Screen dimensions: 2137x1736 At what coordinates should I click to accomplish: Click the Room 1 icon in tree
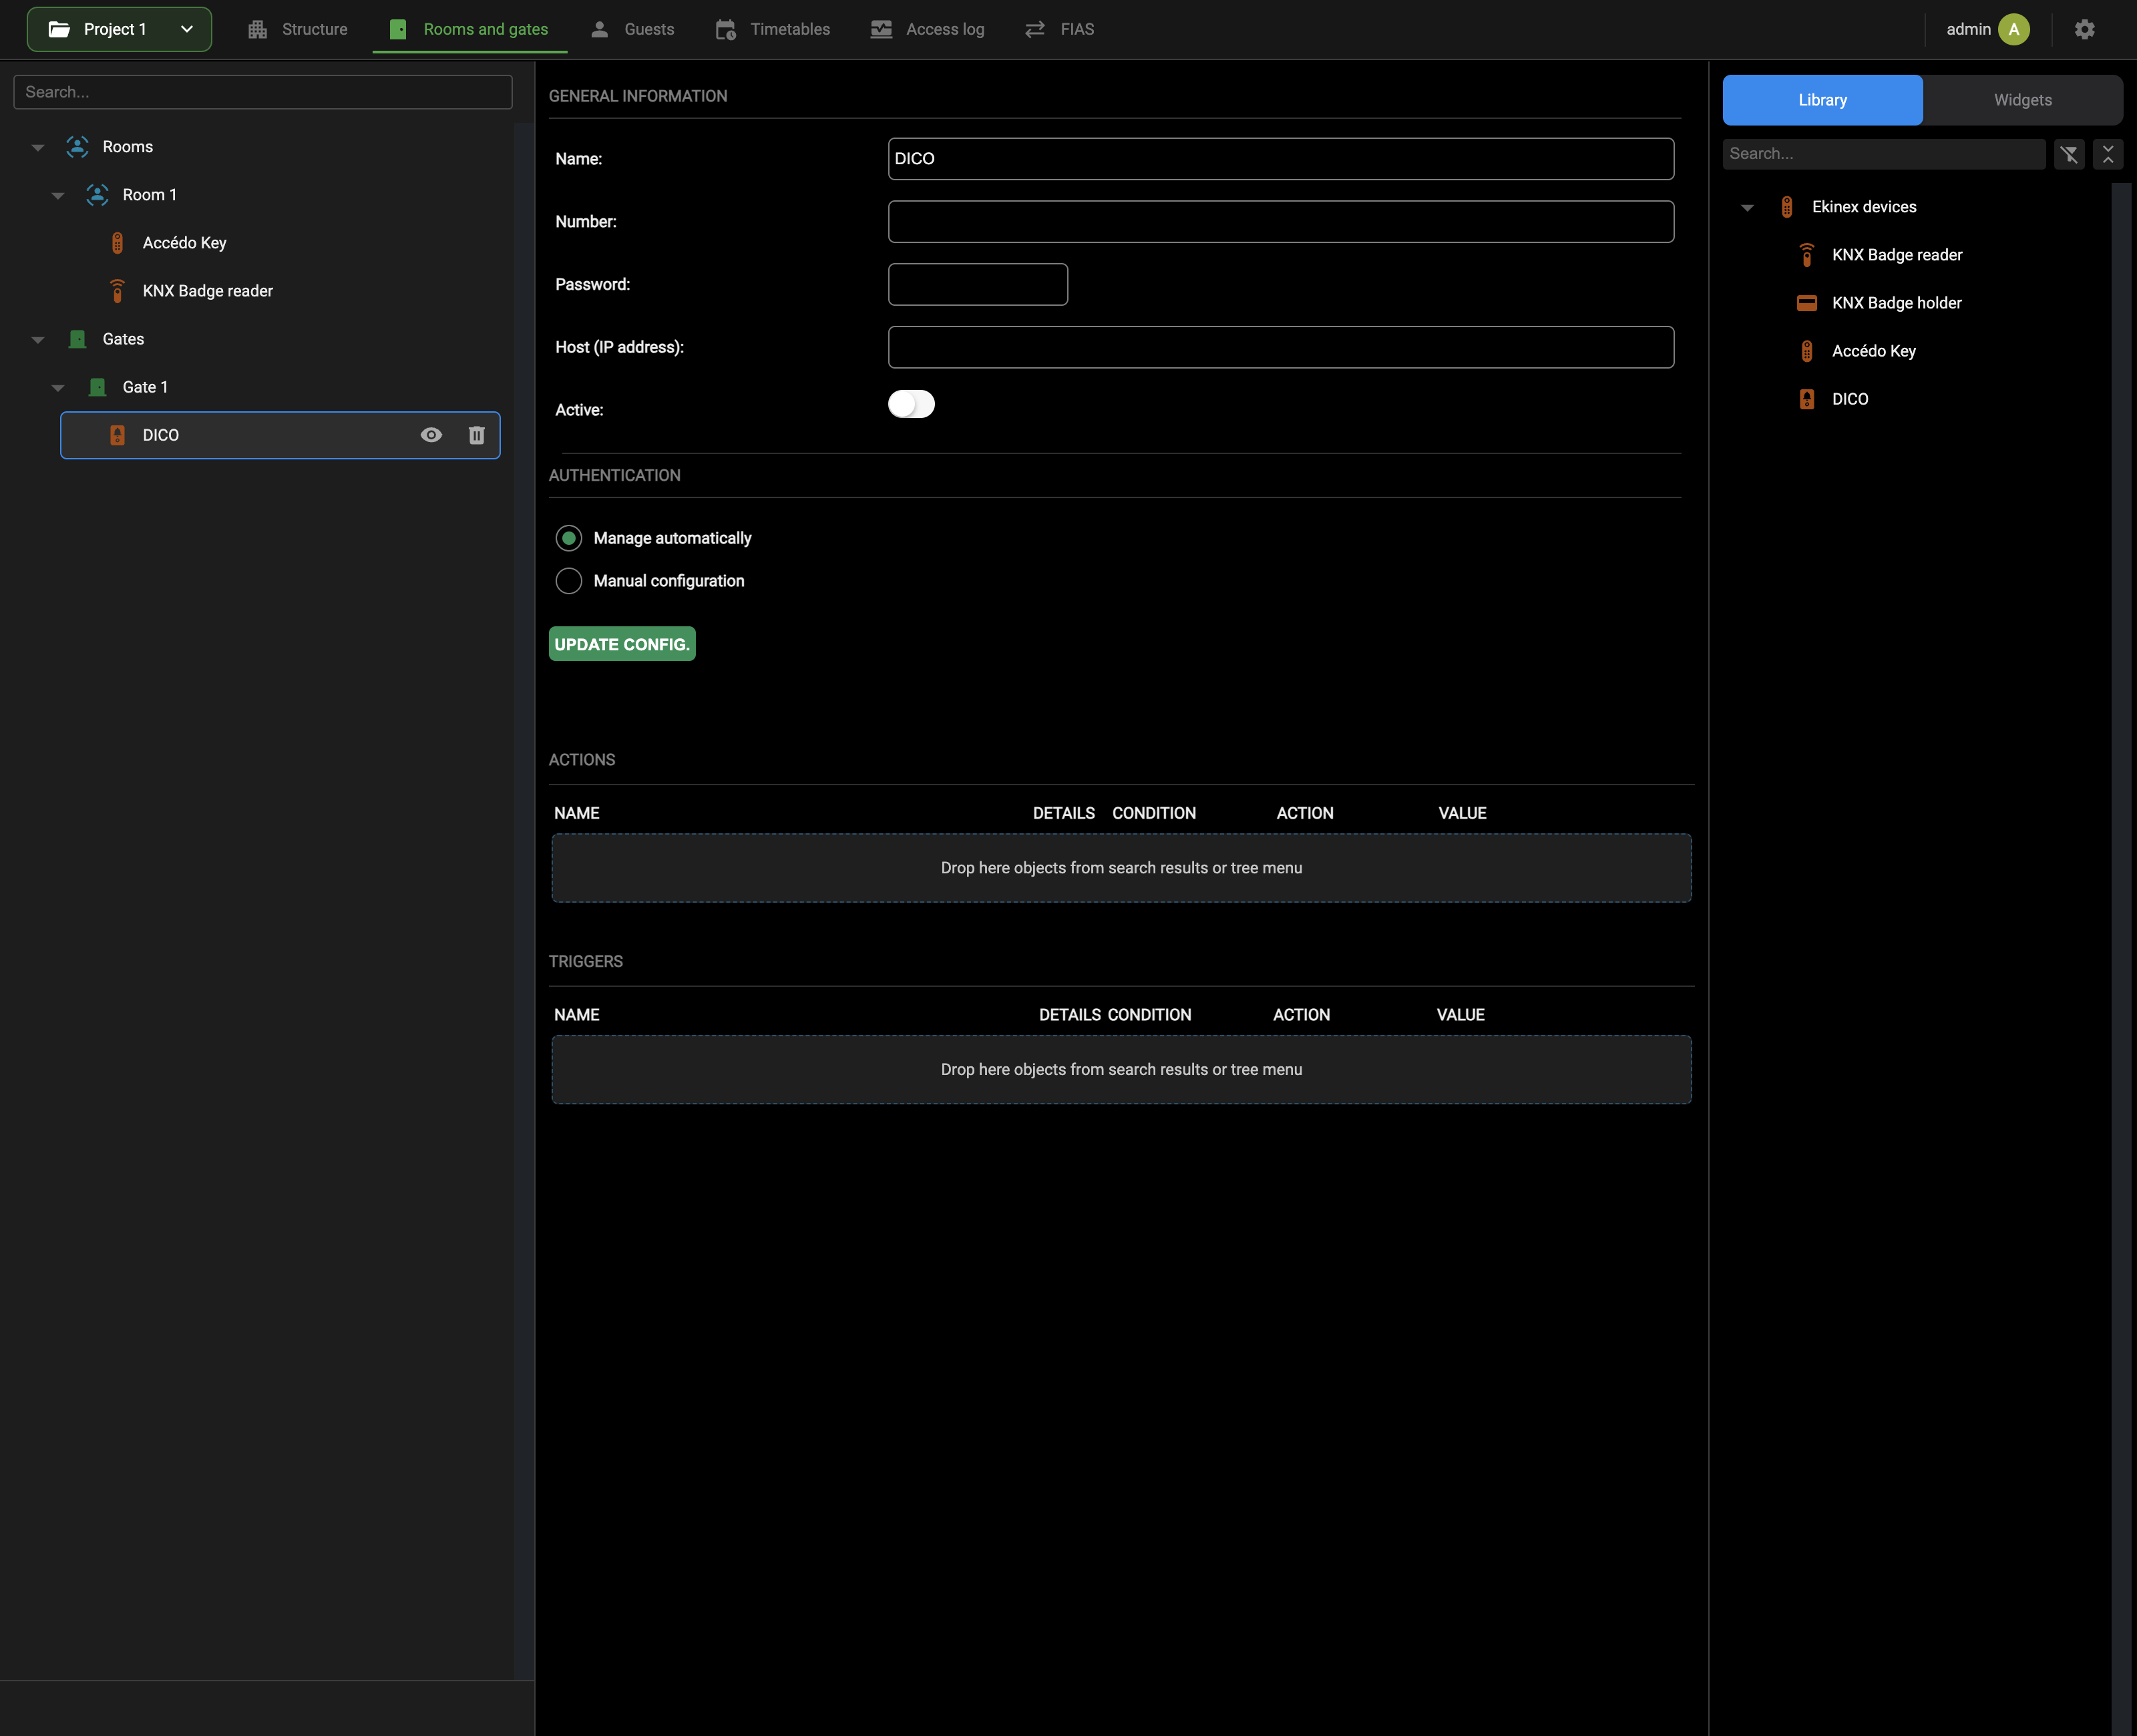click(97, 195)
